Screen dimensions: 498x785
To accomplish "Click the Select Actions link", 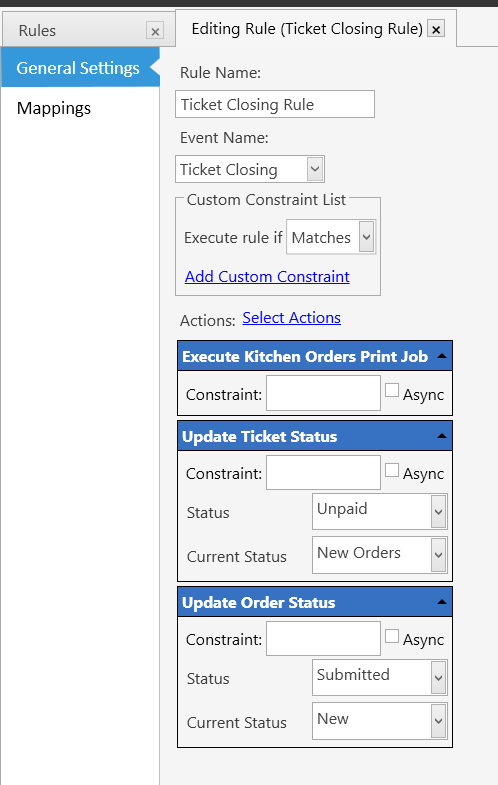I will pyautogui.click(x=291, y=318).
